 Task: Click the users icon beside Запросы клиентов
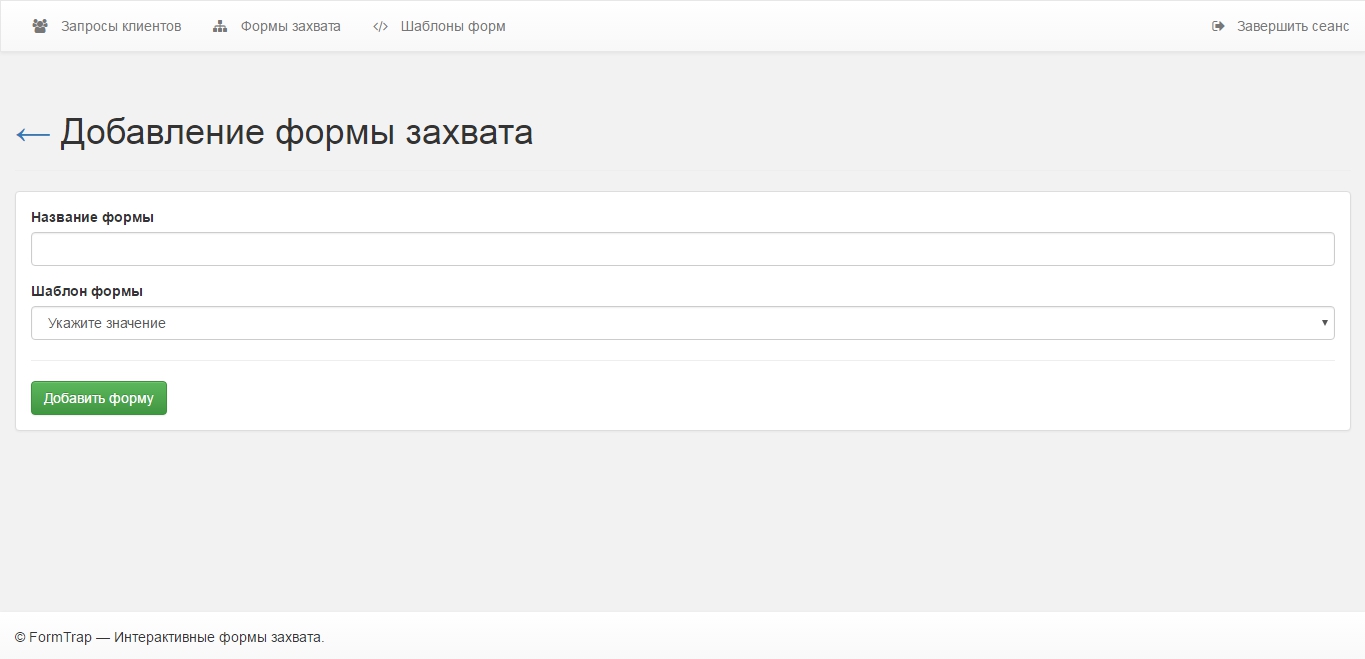coord(40,27)
